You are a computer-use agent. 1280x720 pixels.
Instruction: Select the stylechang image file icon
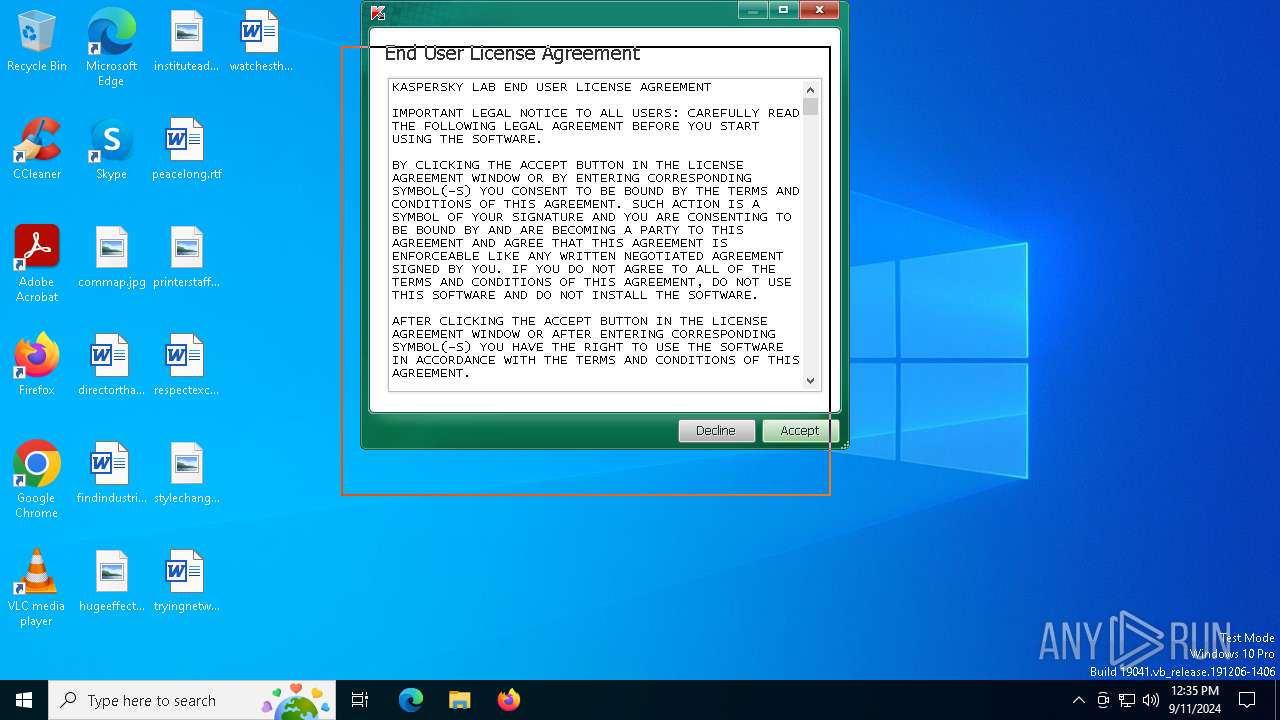pos(186,474)
